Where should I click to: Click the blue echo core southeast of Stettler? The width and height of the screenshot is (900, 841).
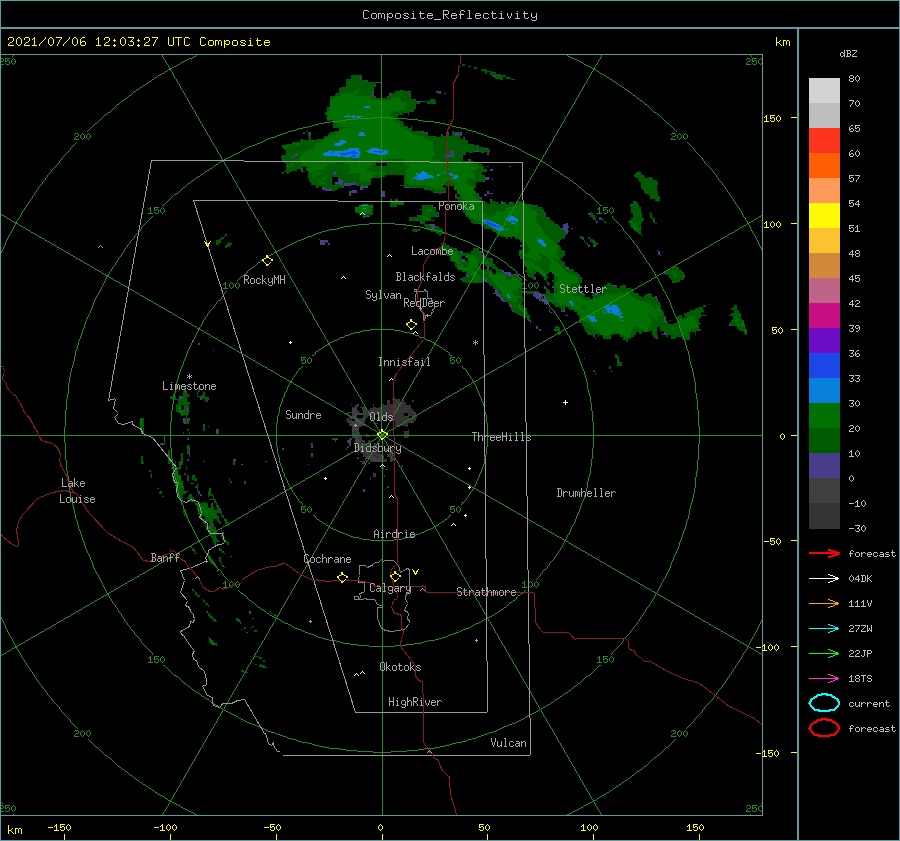click(x=614, y=311)
